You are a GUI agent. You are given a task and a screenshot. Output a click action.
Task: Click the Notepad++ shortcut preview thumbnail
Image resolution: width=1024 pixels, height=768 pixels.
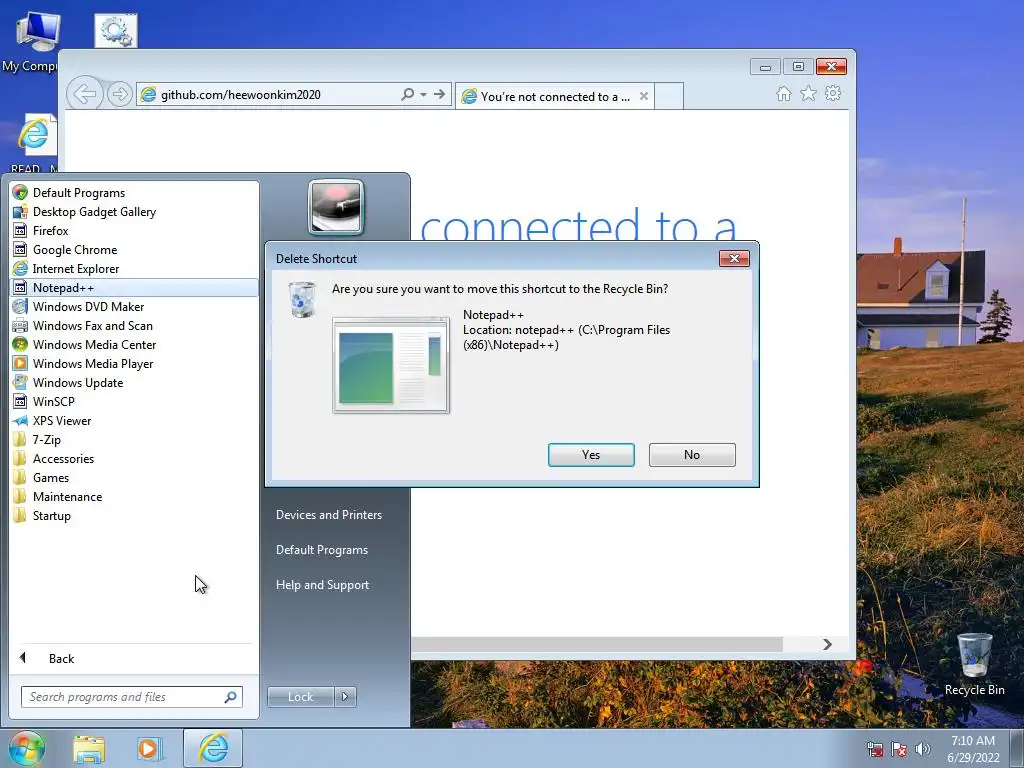tap(391, 364)
